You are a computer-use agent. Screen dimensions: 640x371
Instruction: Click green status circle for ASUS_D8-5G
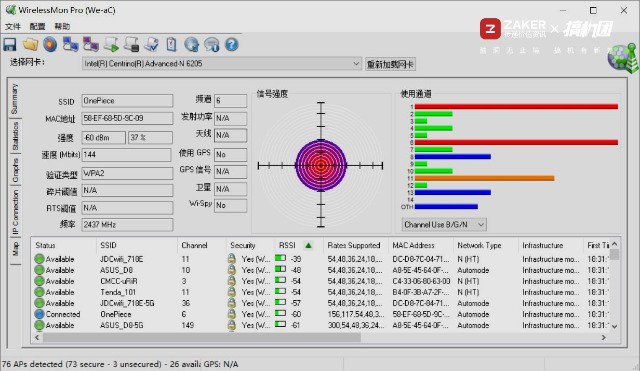click(39, 325)
